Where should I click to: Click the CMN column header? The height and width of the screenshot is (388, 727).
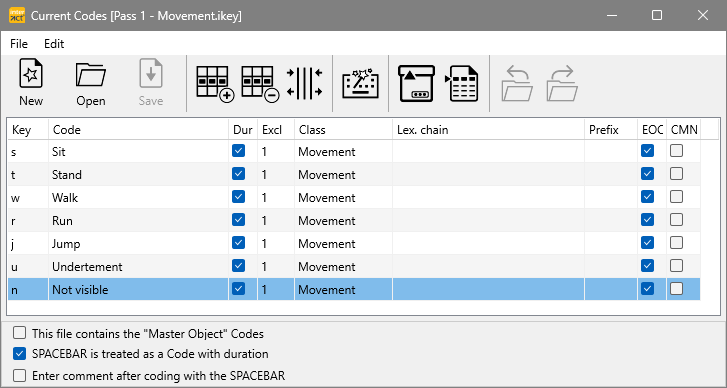click(684, 130)
